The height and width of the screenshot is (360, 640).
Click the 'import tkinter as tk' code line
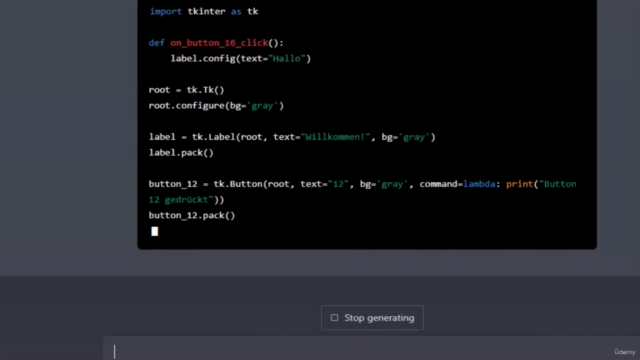click(x=204, y=11)
